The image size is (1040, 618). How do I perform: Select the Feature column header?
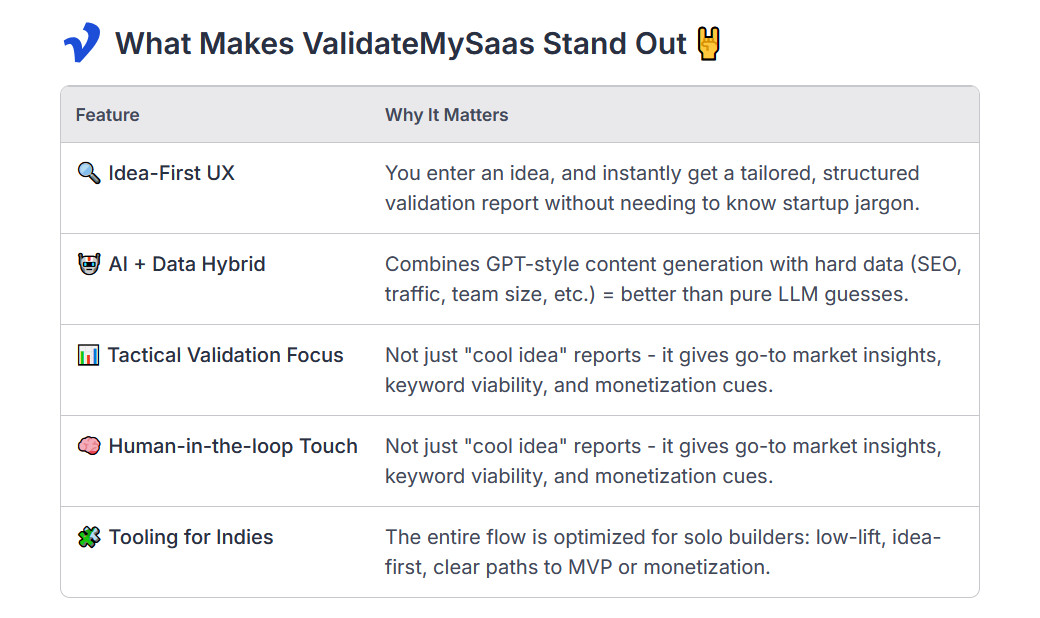click(x=107, y=115)
